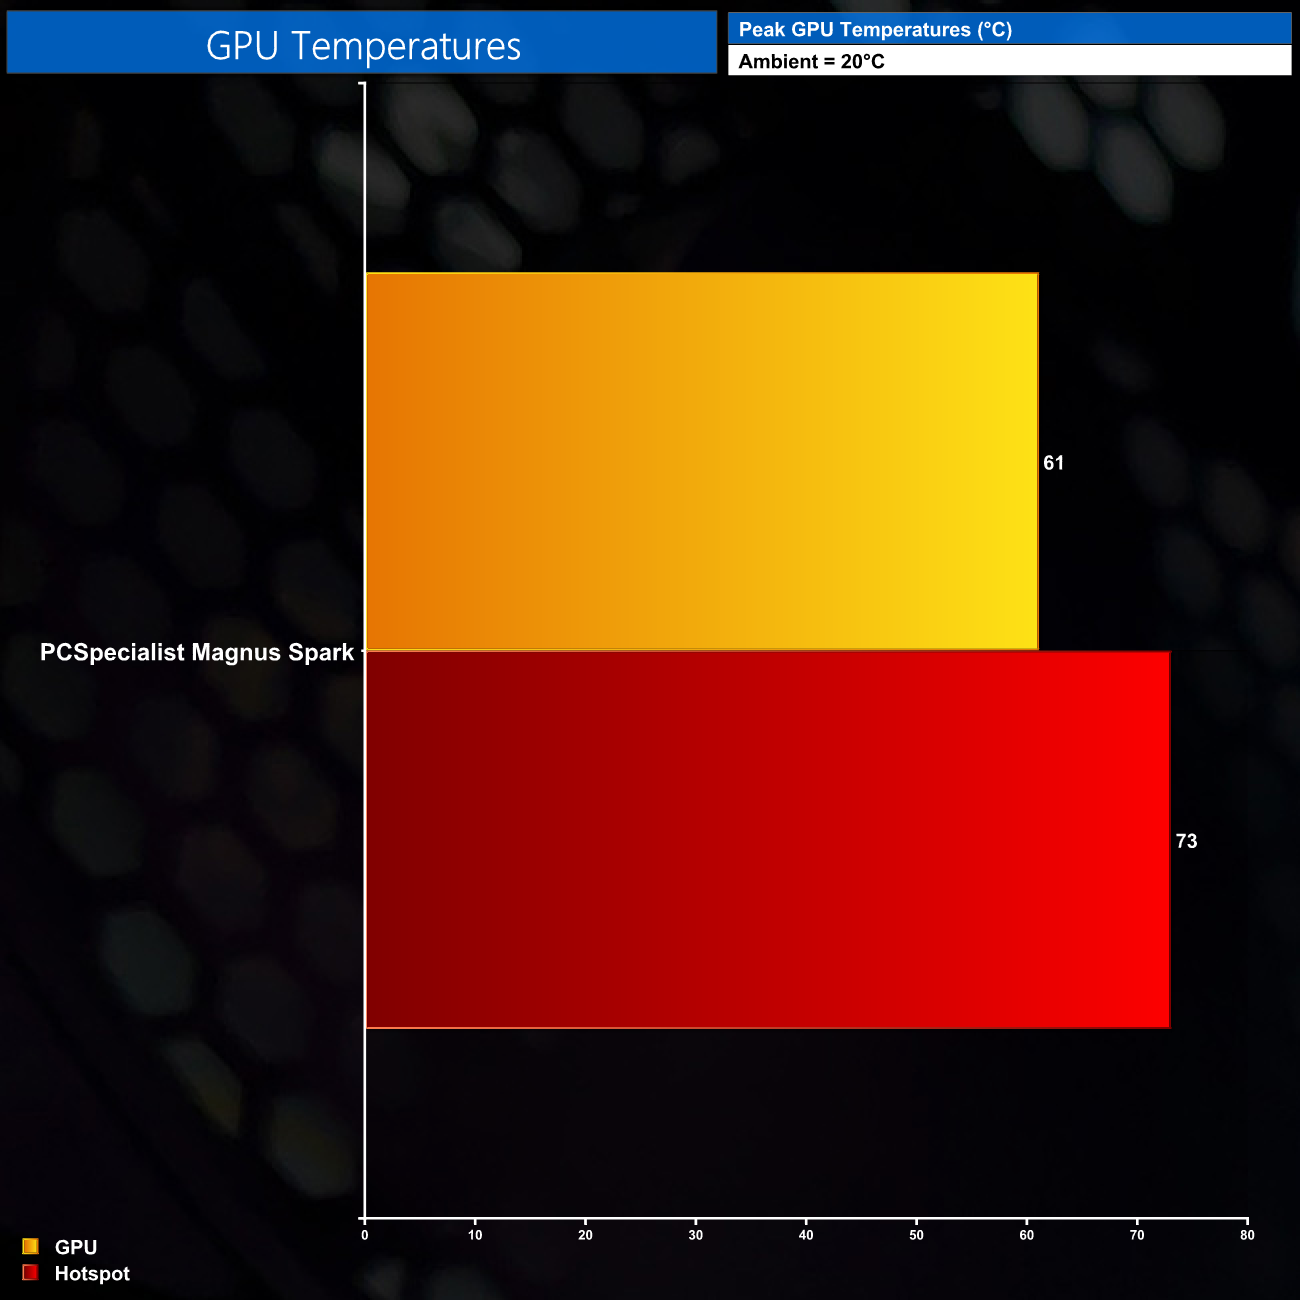1300x1300 pixels.
Task: Click the GPU Temperatures title
Action: coord(363,46)
